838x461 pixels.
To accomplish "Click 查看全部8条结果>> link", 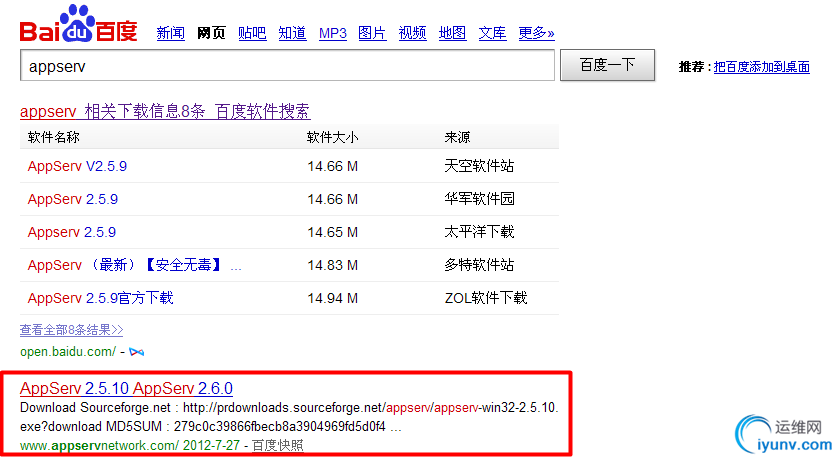I will tap(72, 330).
